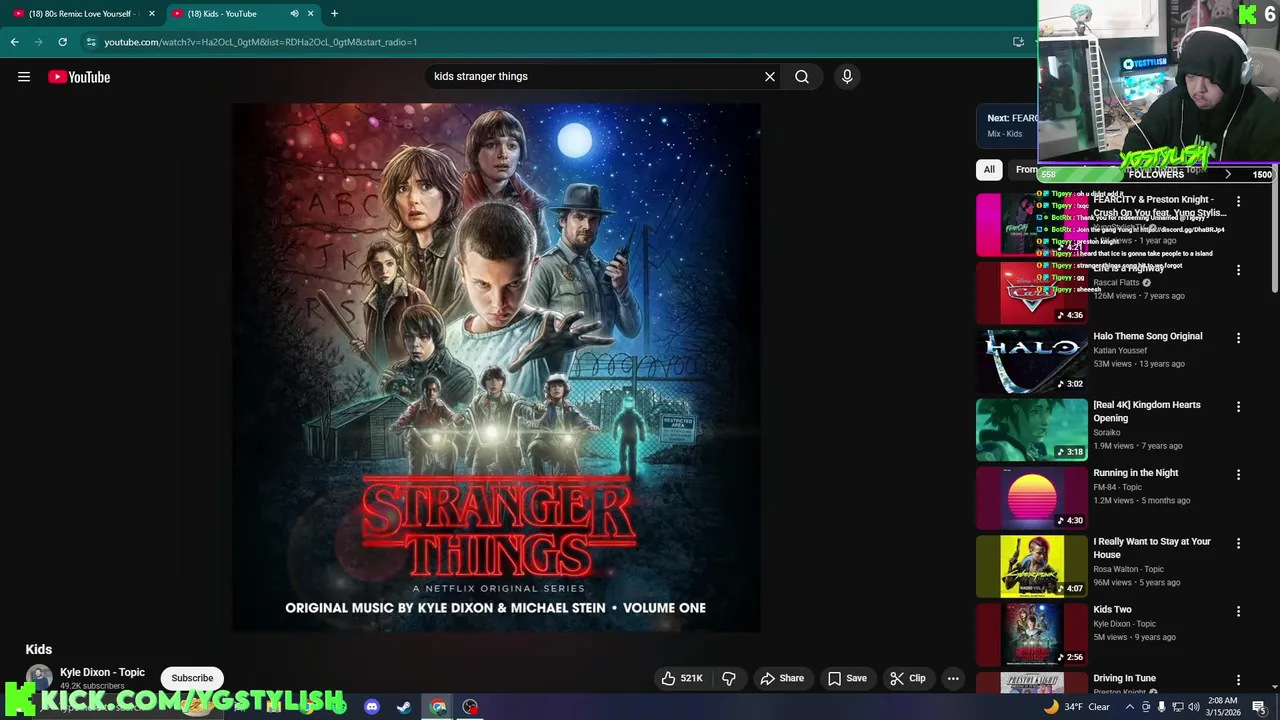Click the down arrow of sidebar scrollbar

pos(1275,689)
